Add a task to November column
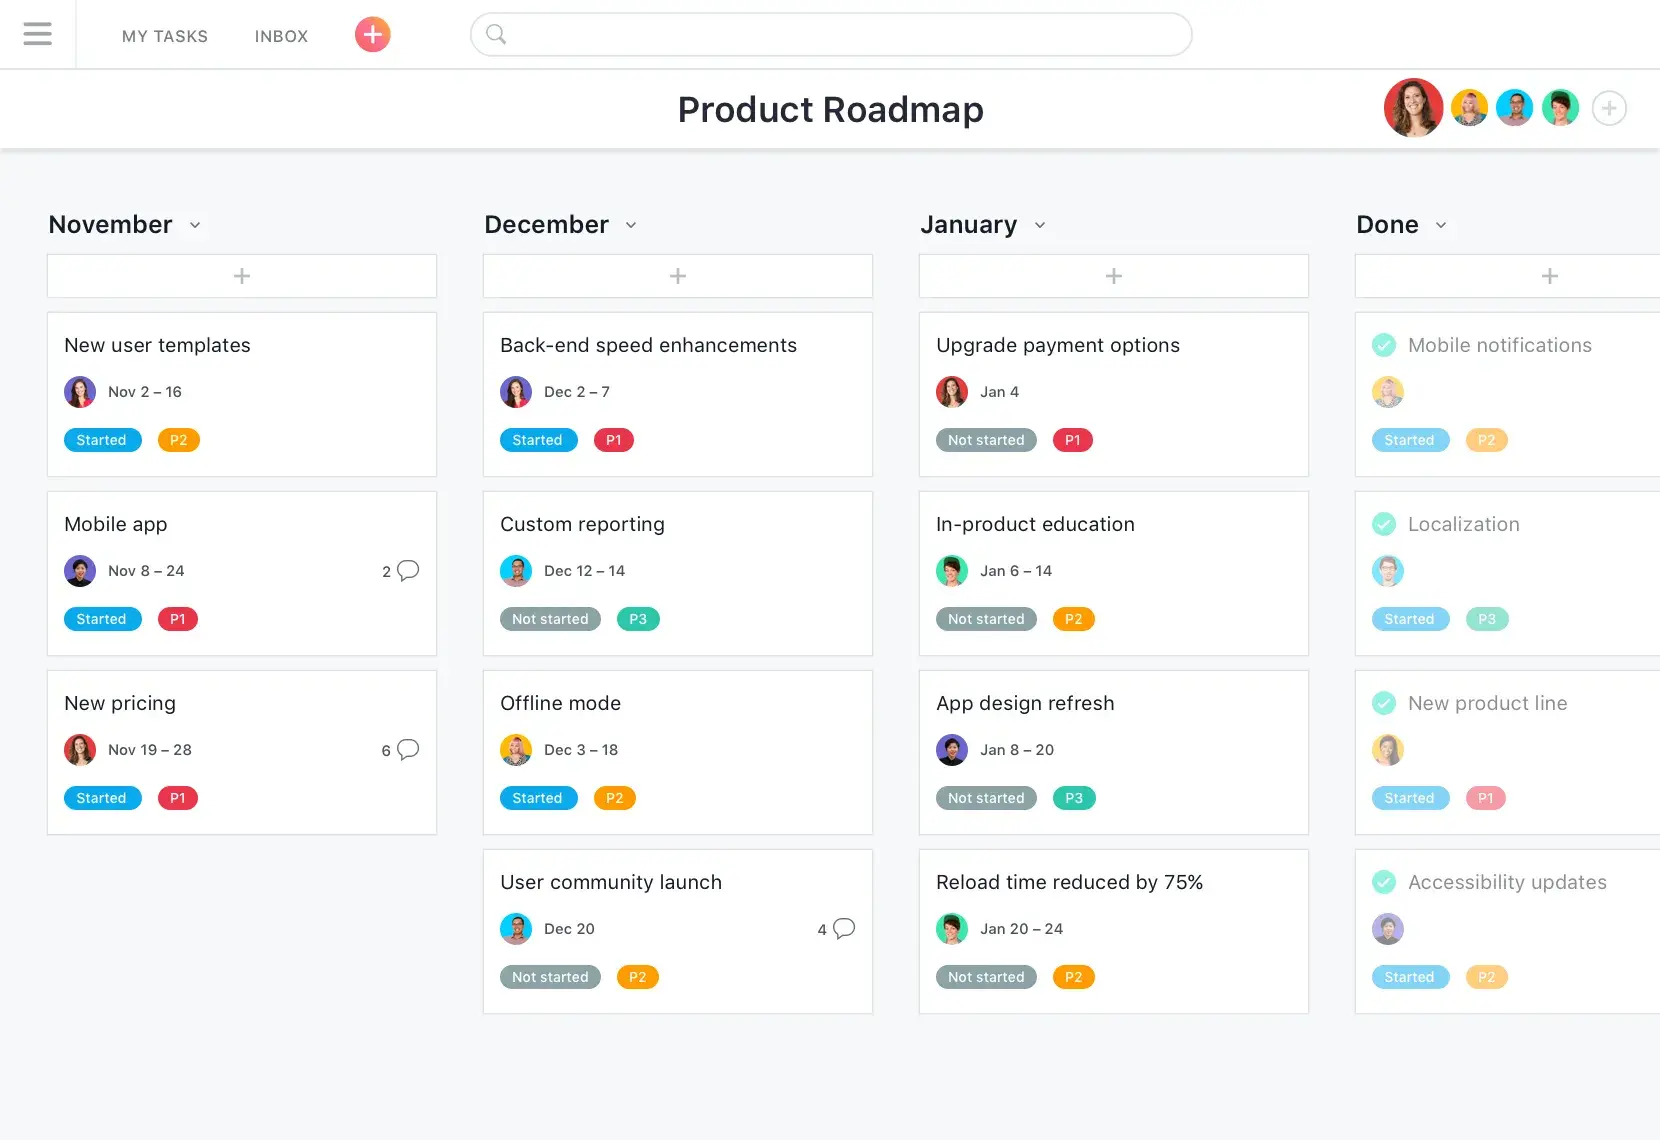1660x1140 pixels. click(x=242, y=276)
